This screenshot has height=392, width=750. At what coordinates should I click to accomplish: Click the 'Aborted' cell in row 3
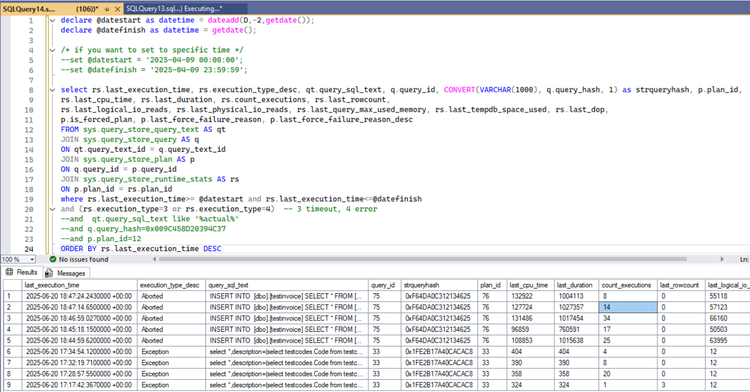tap(171, 318)
